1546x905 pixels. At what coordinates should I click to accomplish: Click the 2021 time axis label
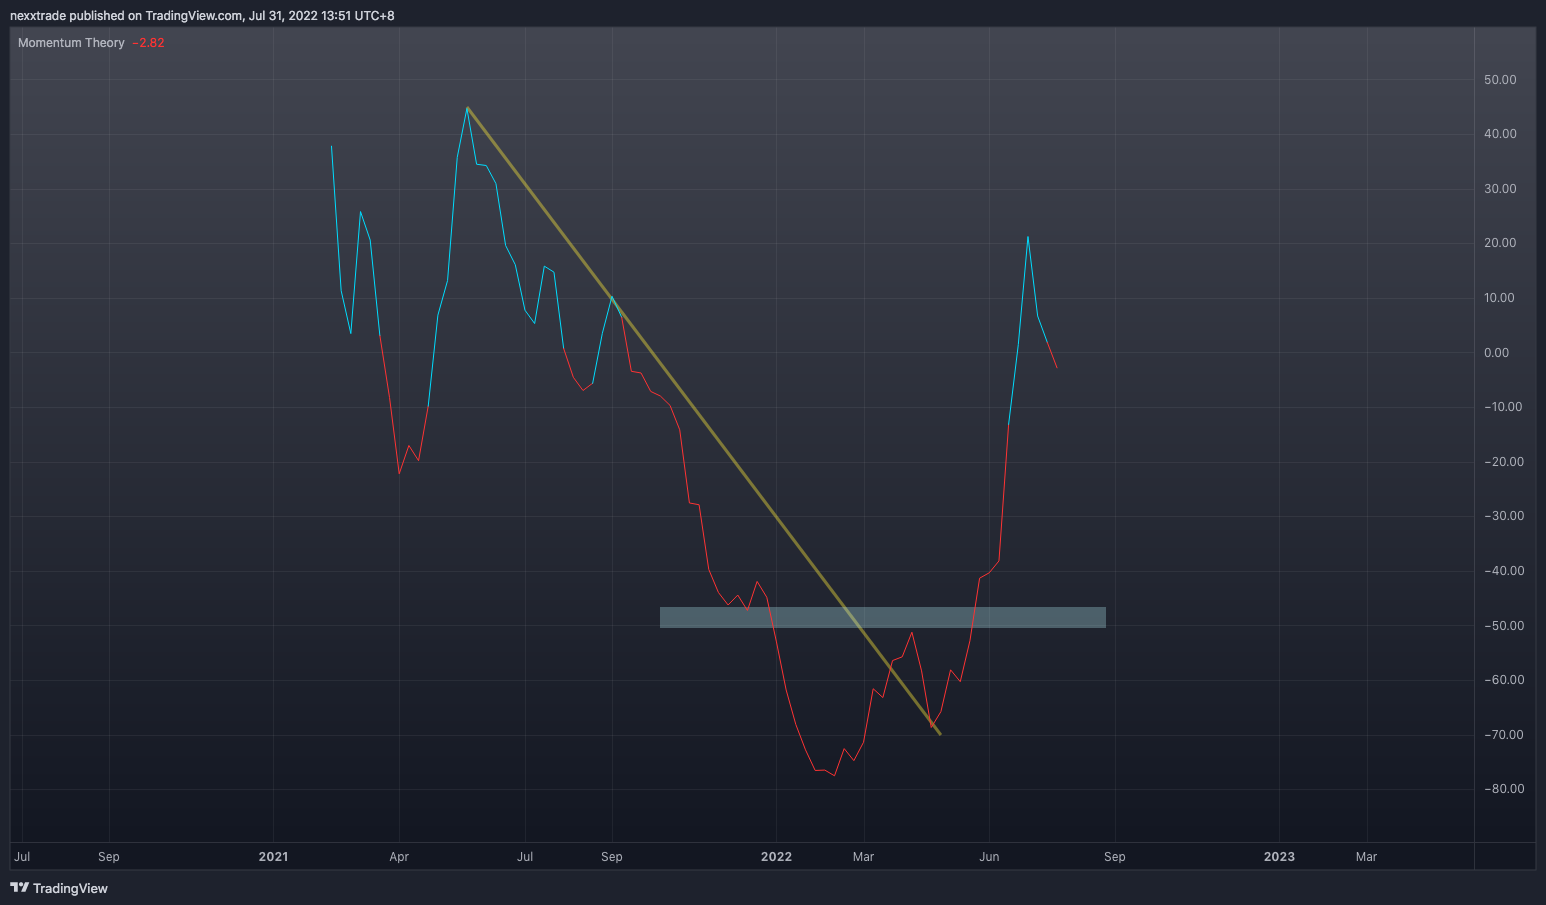pos(273,857)
